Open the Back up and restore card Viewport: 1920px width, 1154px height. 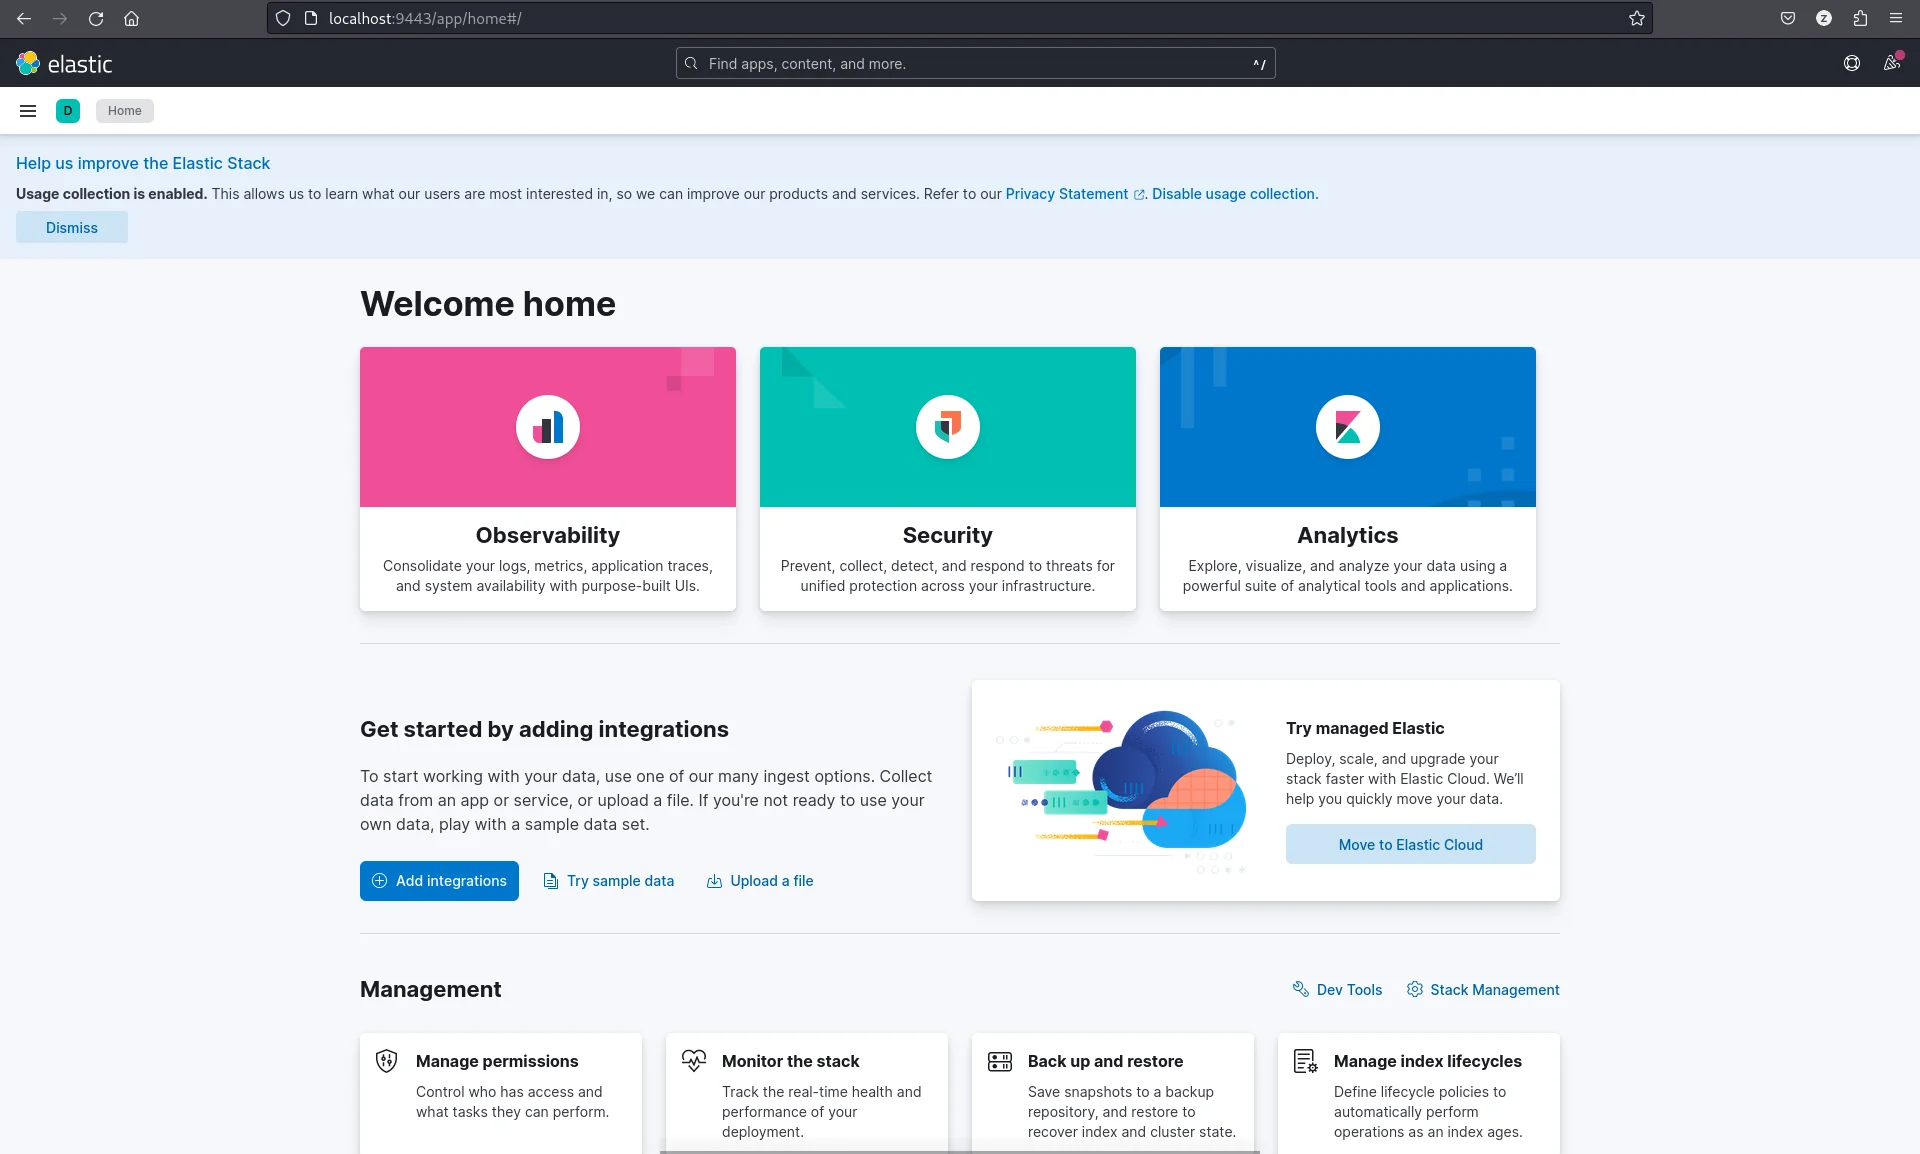pos(1113,1093)
